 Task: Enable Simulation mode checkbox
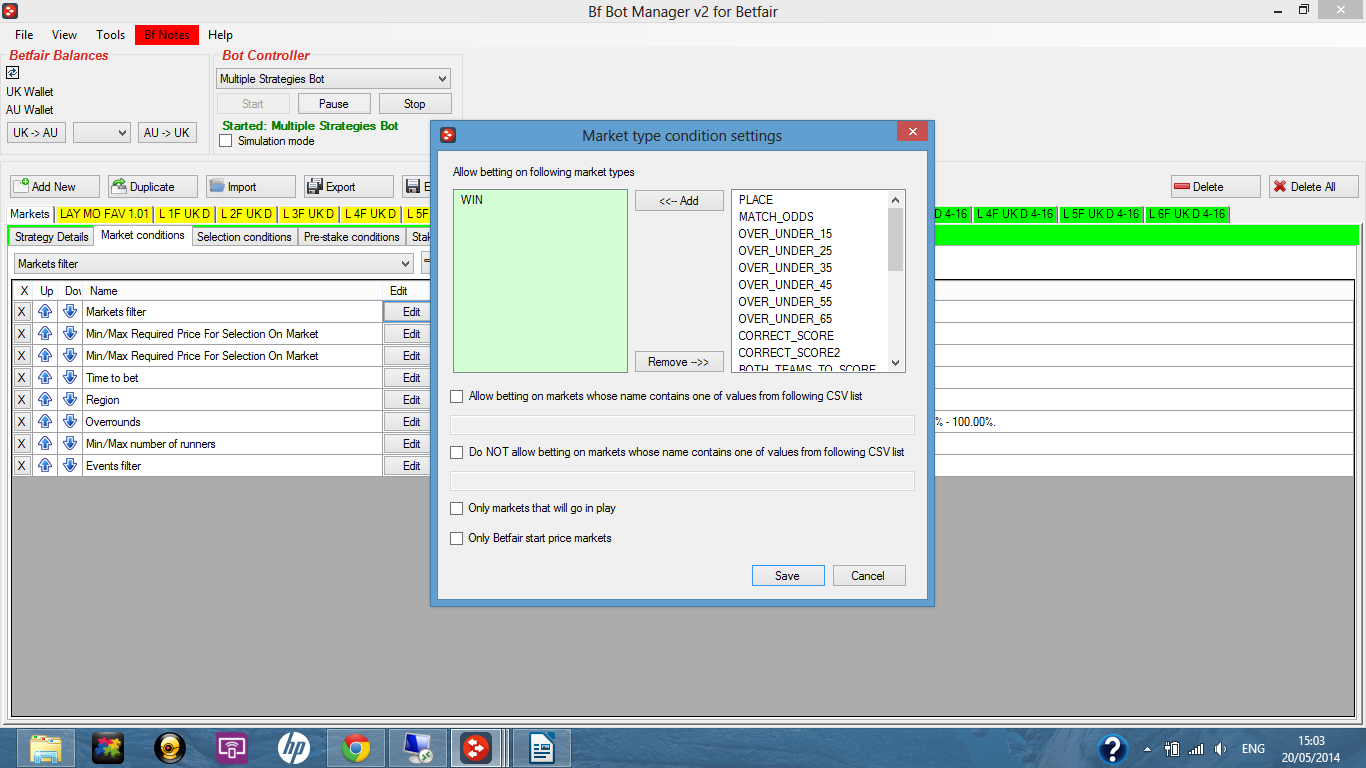(225, 141)
